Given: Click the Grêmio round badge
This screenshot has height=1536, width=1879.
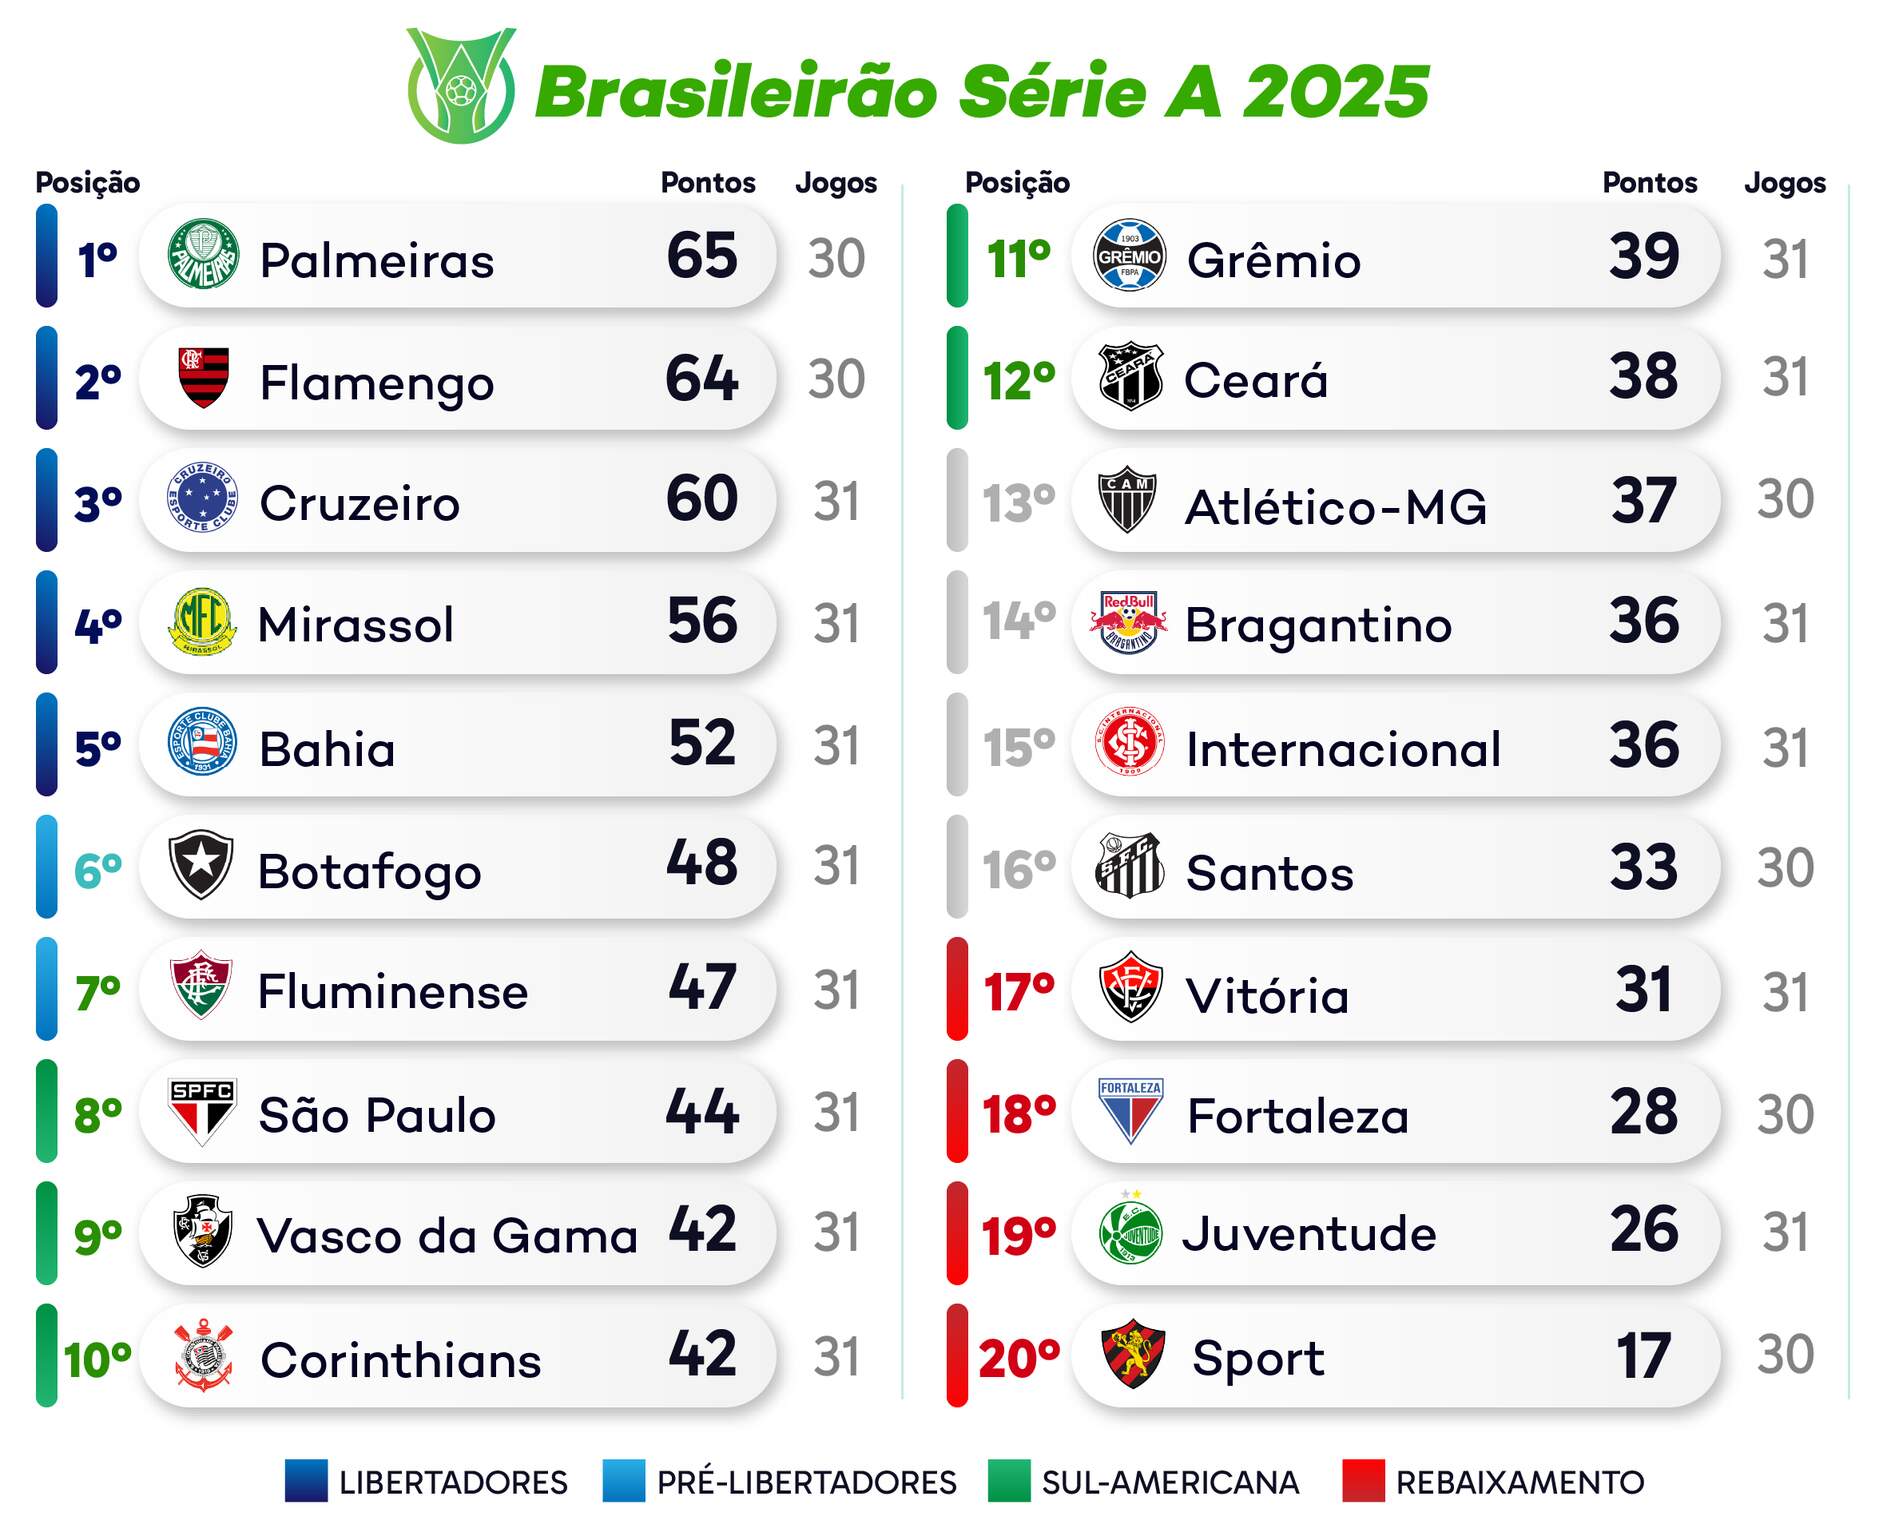Looking at the screenshot, I should click(x=1129, y=256).
